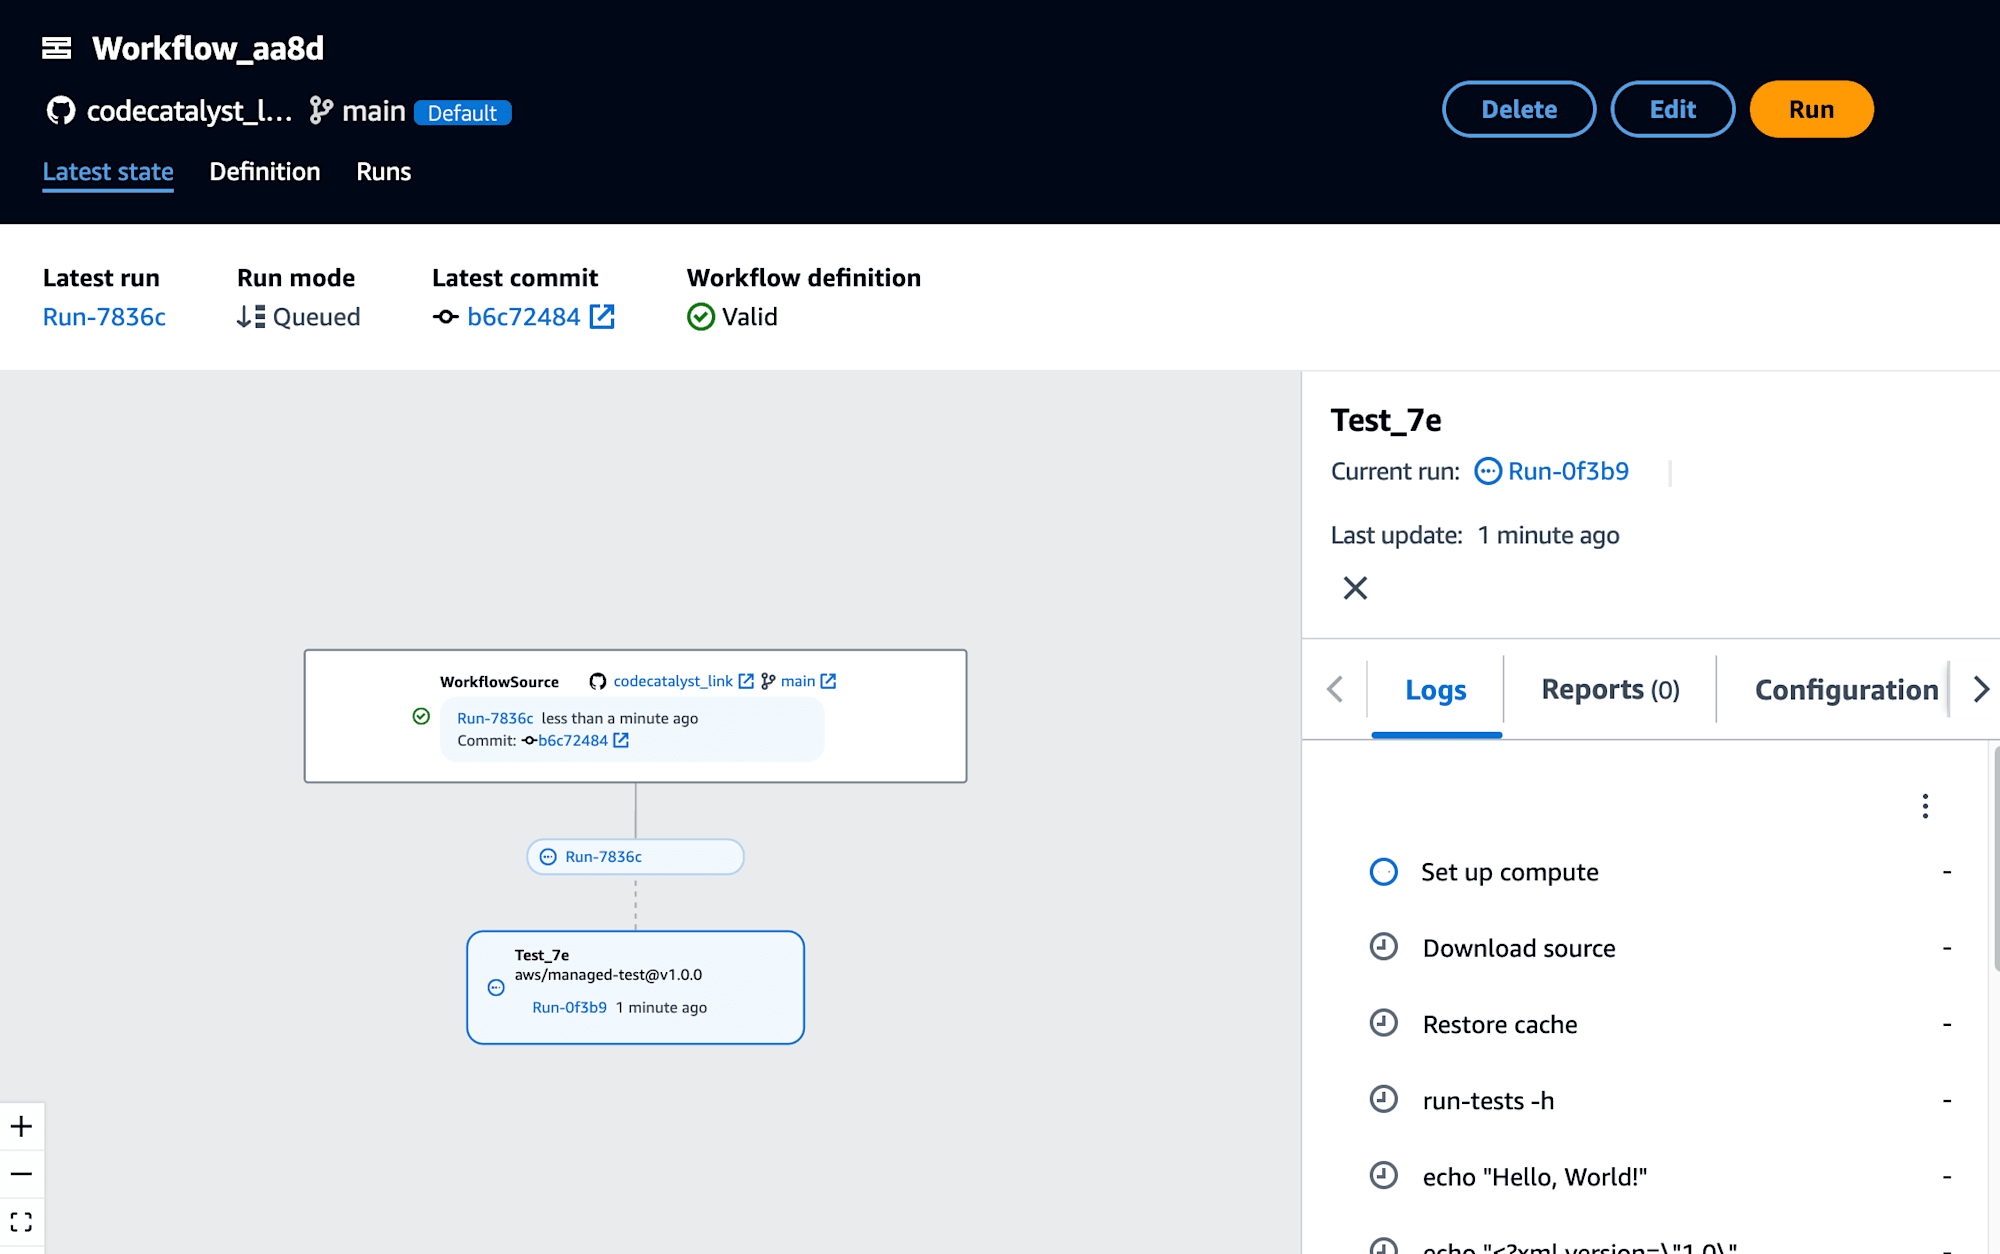Open latest commit b6c72484 link
This screenshot has height=1254, width=2000.
(x=523, y=317)
